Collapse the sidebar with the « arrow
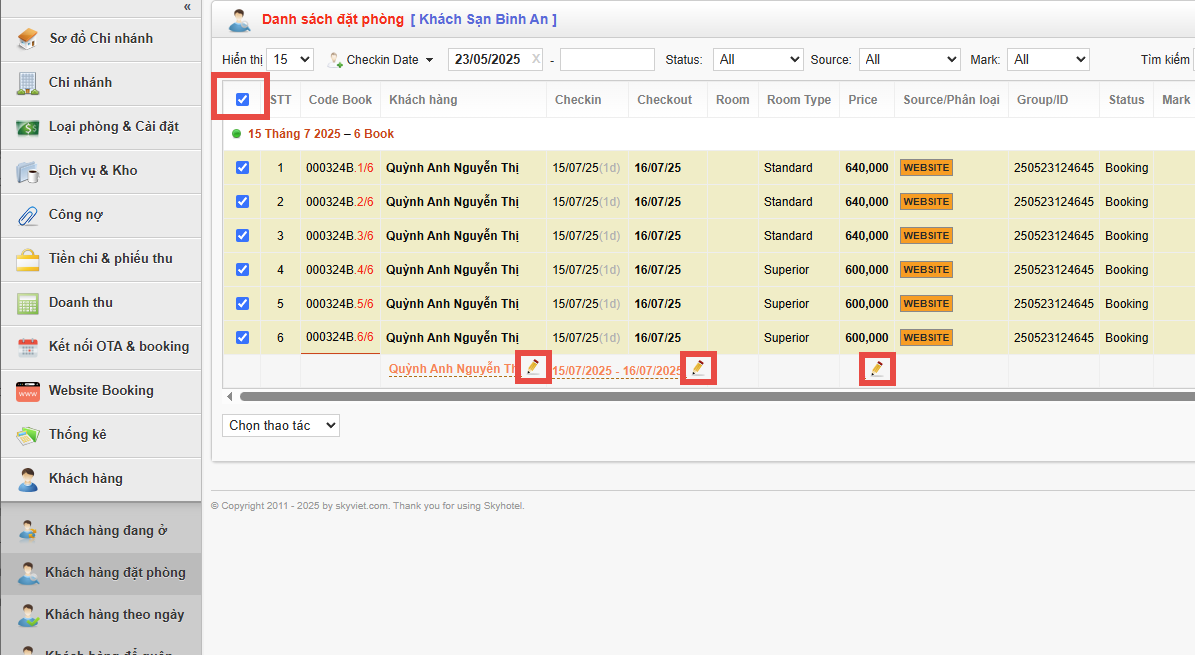Image resolution: width=1195 pixels, height=655 pixels. click(x=186, y=7)
